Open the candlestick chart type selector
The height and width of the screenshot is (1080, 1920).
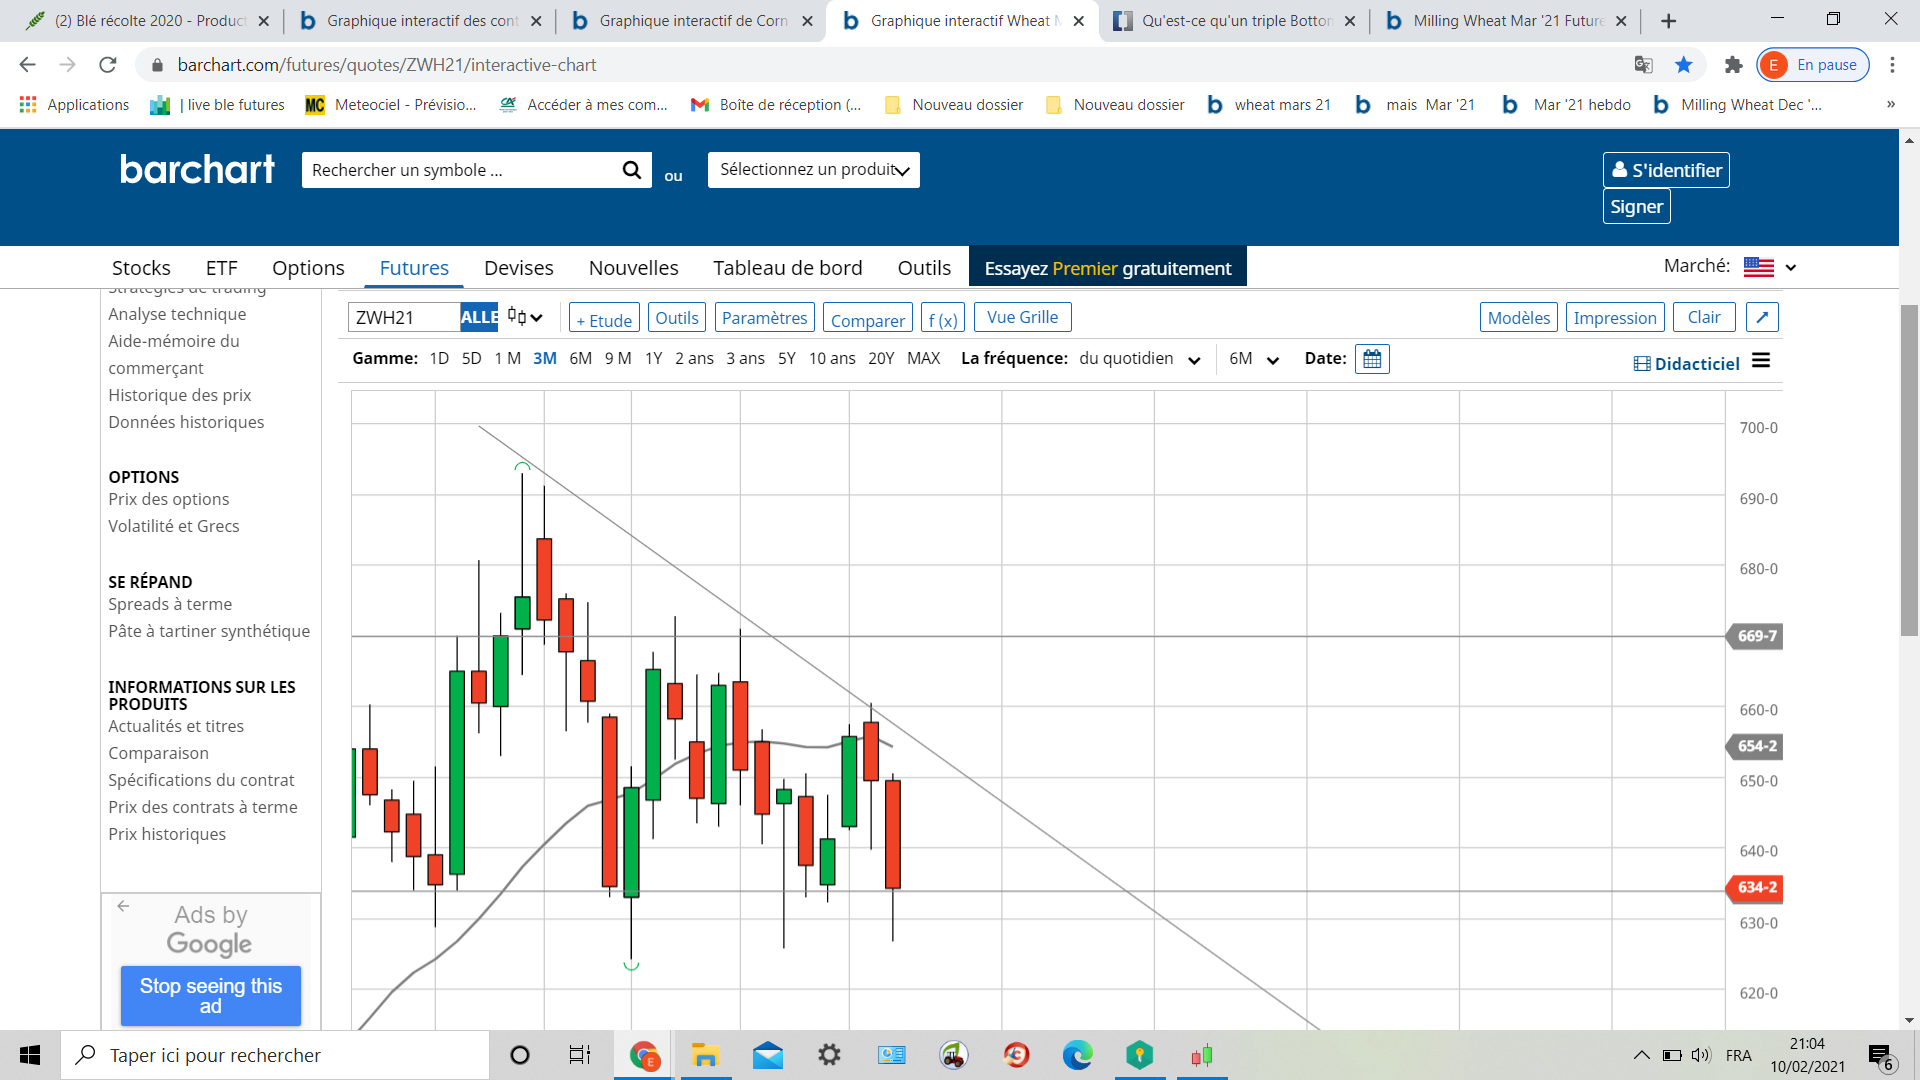click(525, 317)
